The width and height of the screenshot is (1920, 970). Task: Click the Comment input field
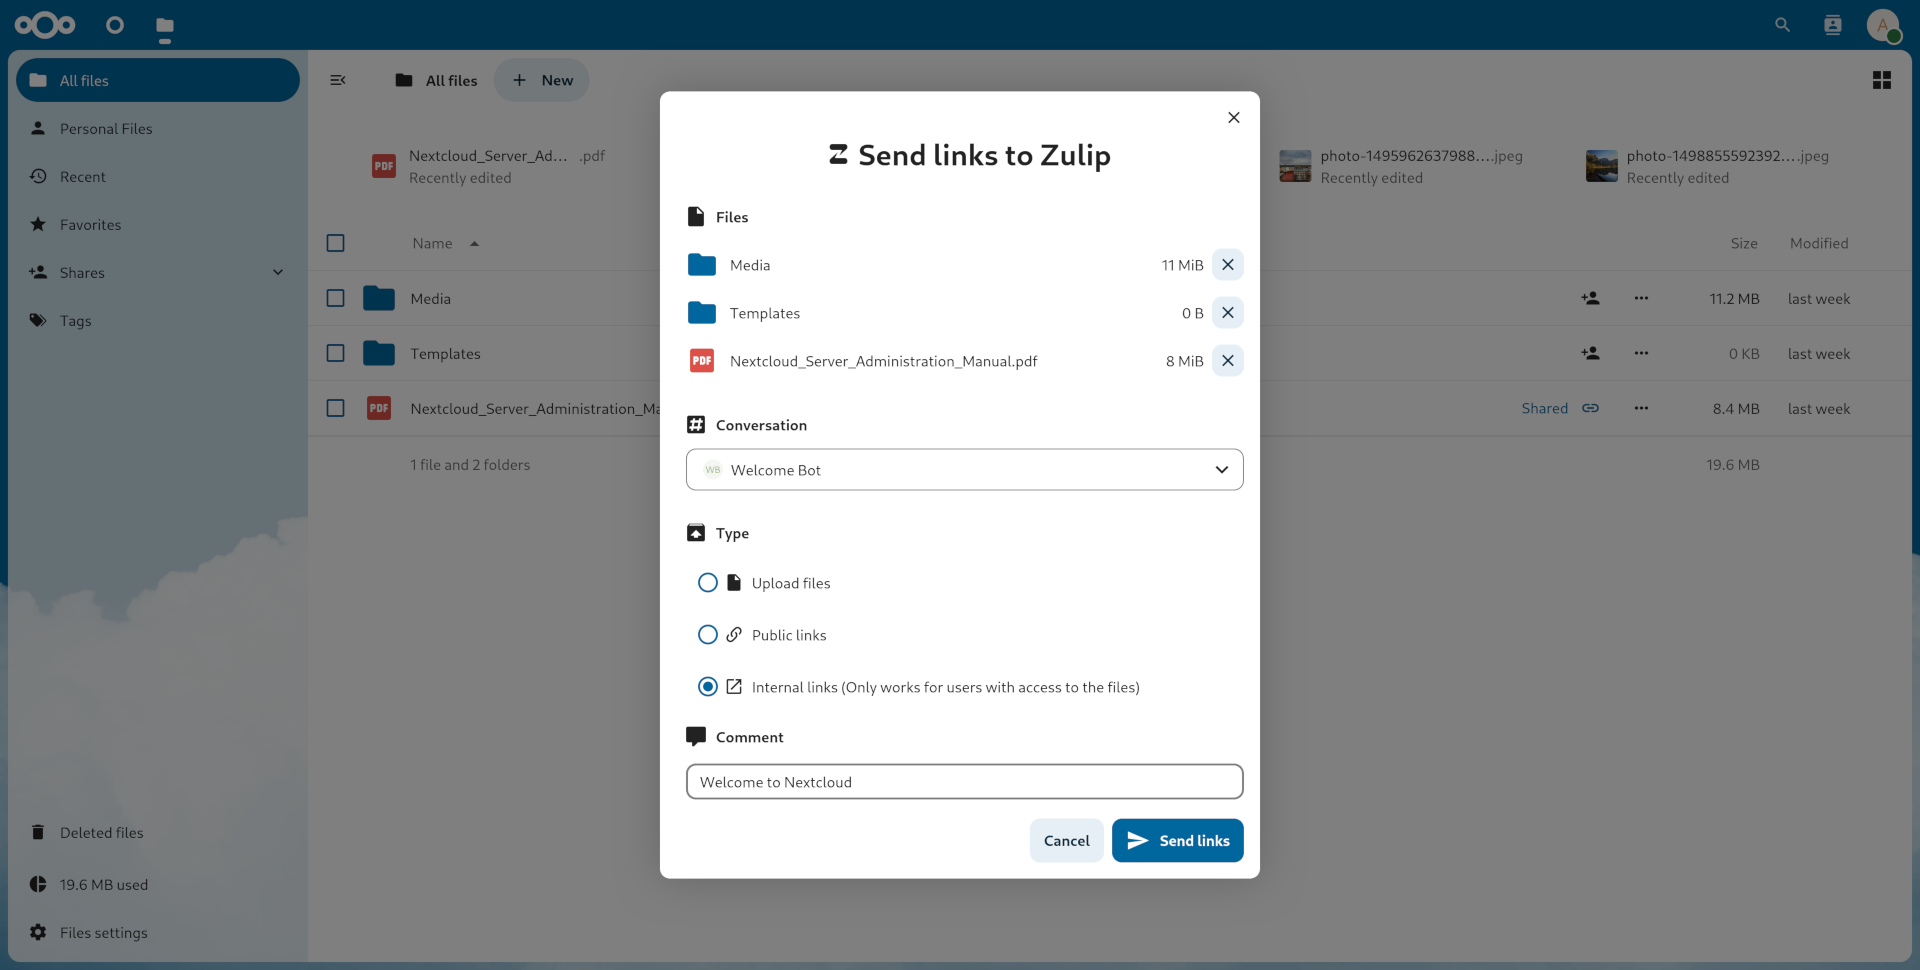tap(964, 782)
